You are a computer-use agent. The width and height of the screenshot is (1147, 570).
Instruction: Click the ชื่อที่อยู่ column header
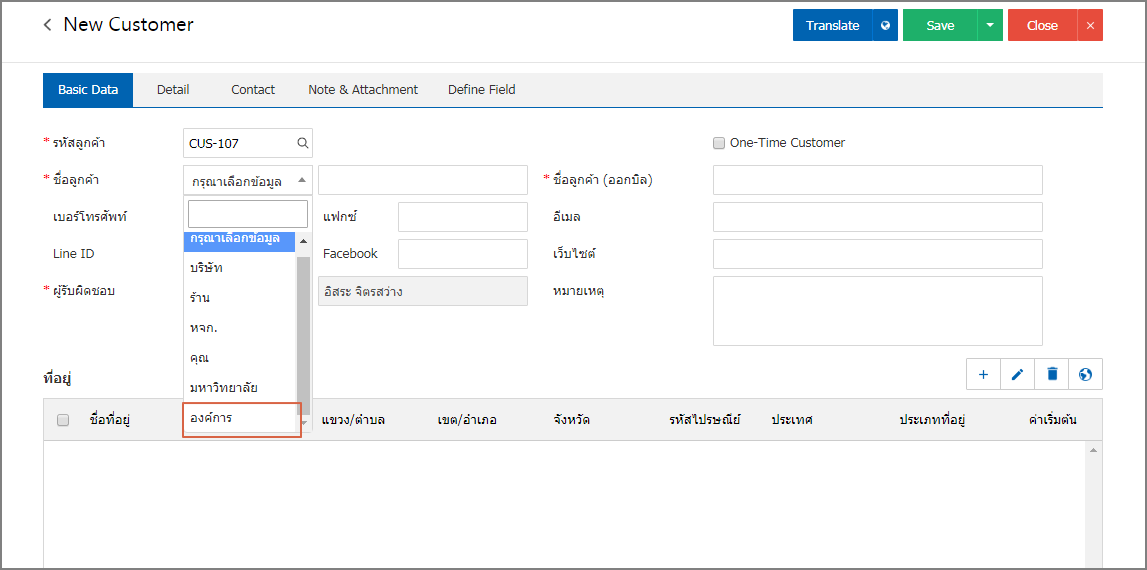click(x=109, y=420)
